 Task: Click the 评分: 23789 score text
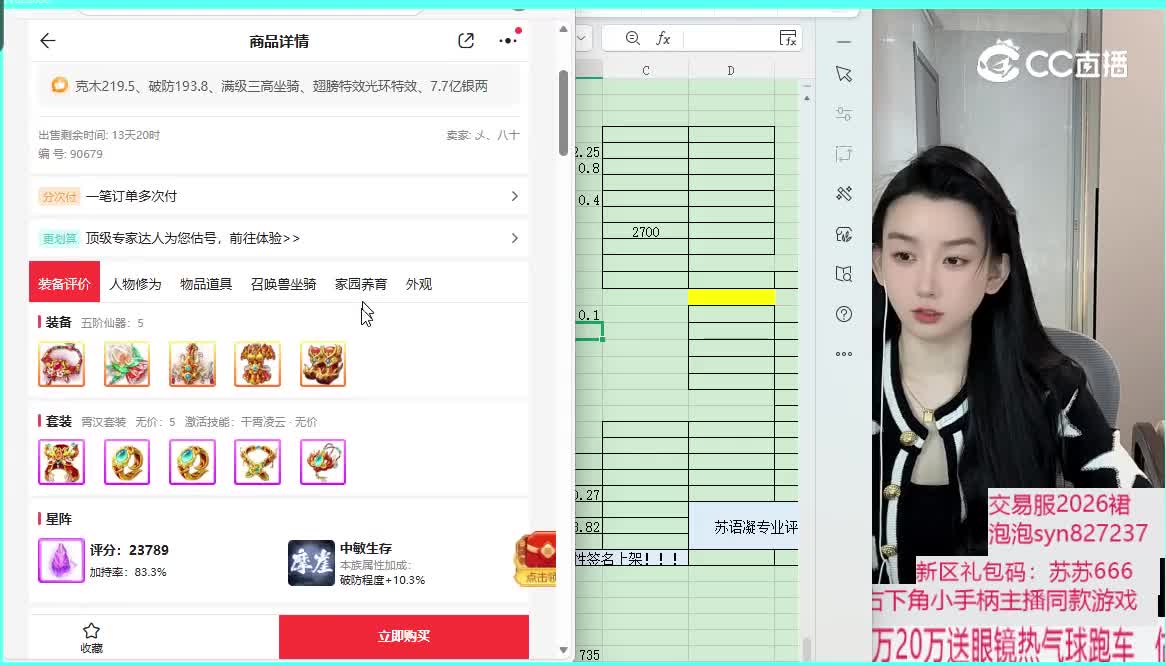pyautogui.click(x=129, y=550)
